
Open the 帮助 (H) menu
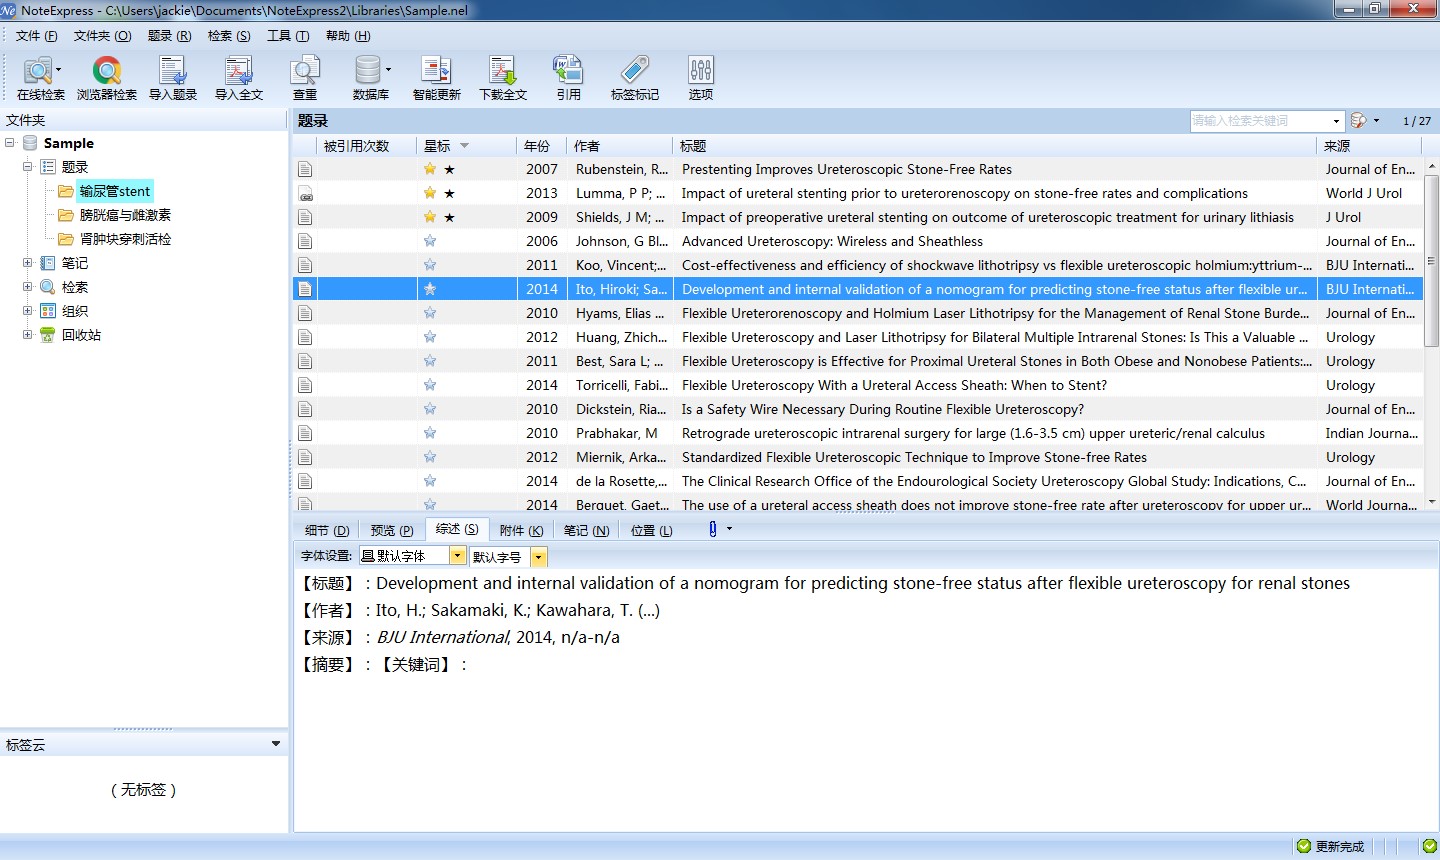pyautogui.click(x=348, y=36)
